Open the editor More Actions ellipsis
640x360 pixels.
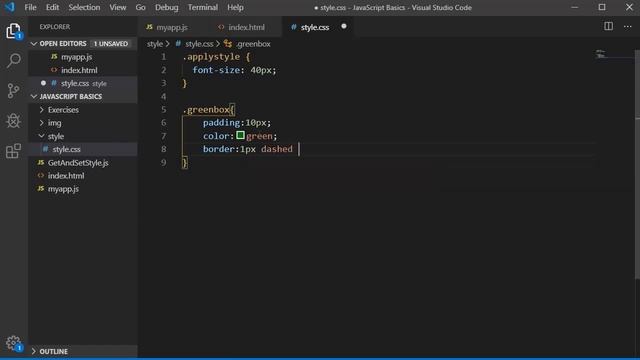(627, 27)
